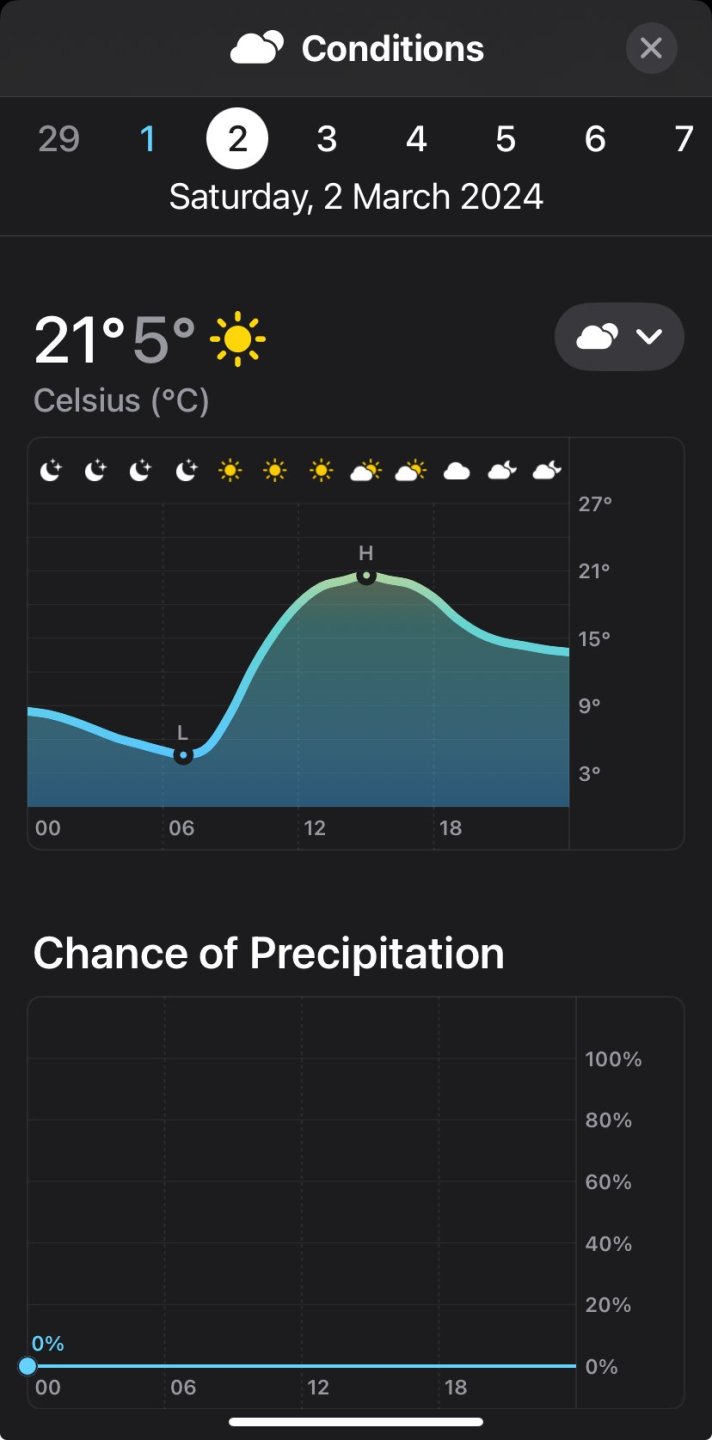The width and height of the screenshot is (712, 1440).
Task: Tap the first sunny hourly icon
Action: [x=230, y=470]
